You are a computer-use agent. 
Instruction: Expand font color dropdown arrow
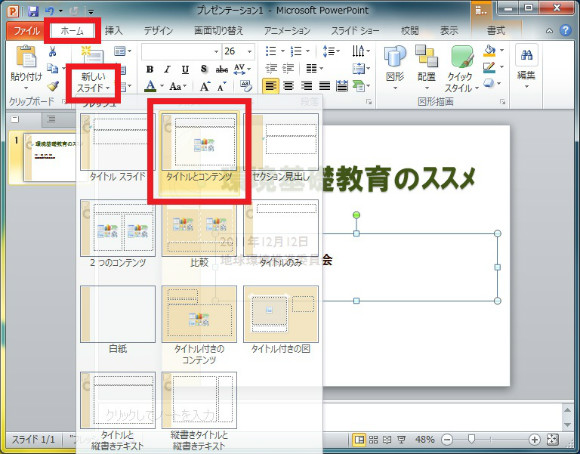click(x=162, y=87)
